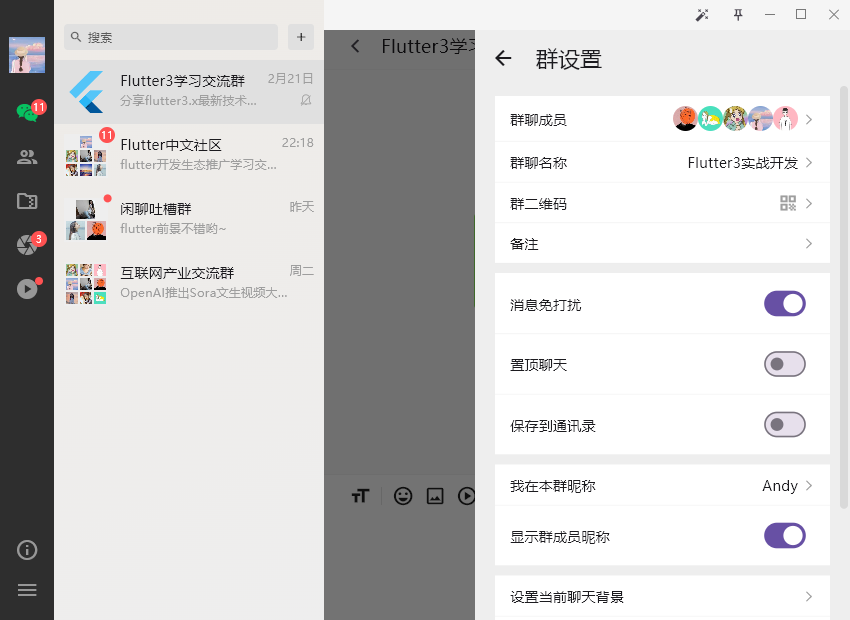Click the video play icon in chat toolbar
Screen dimensions: 850x620
(466, 496)
